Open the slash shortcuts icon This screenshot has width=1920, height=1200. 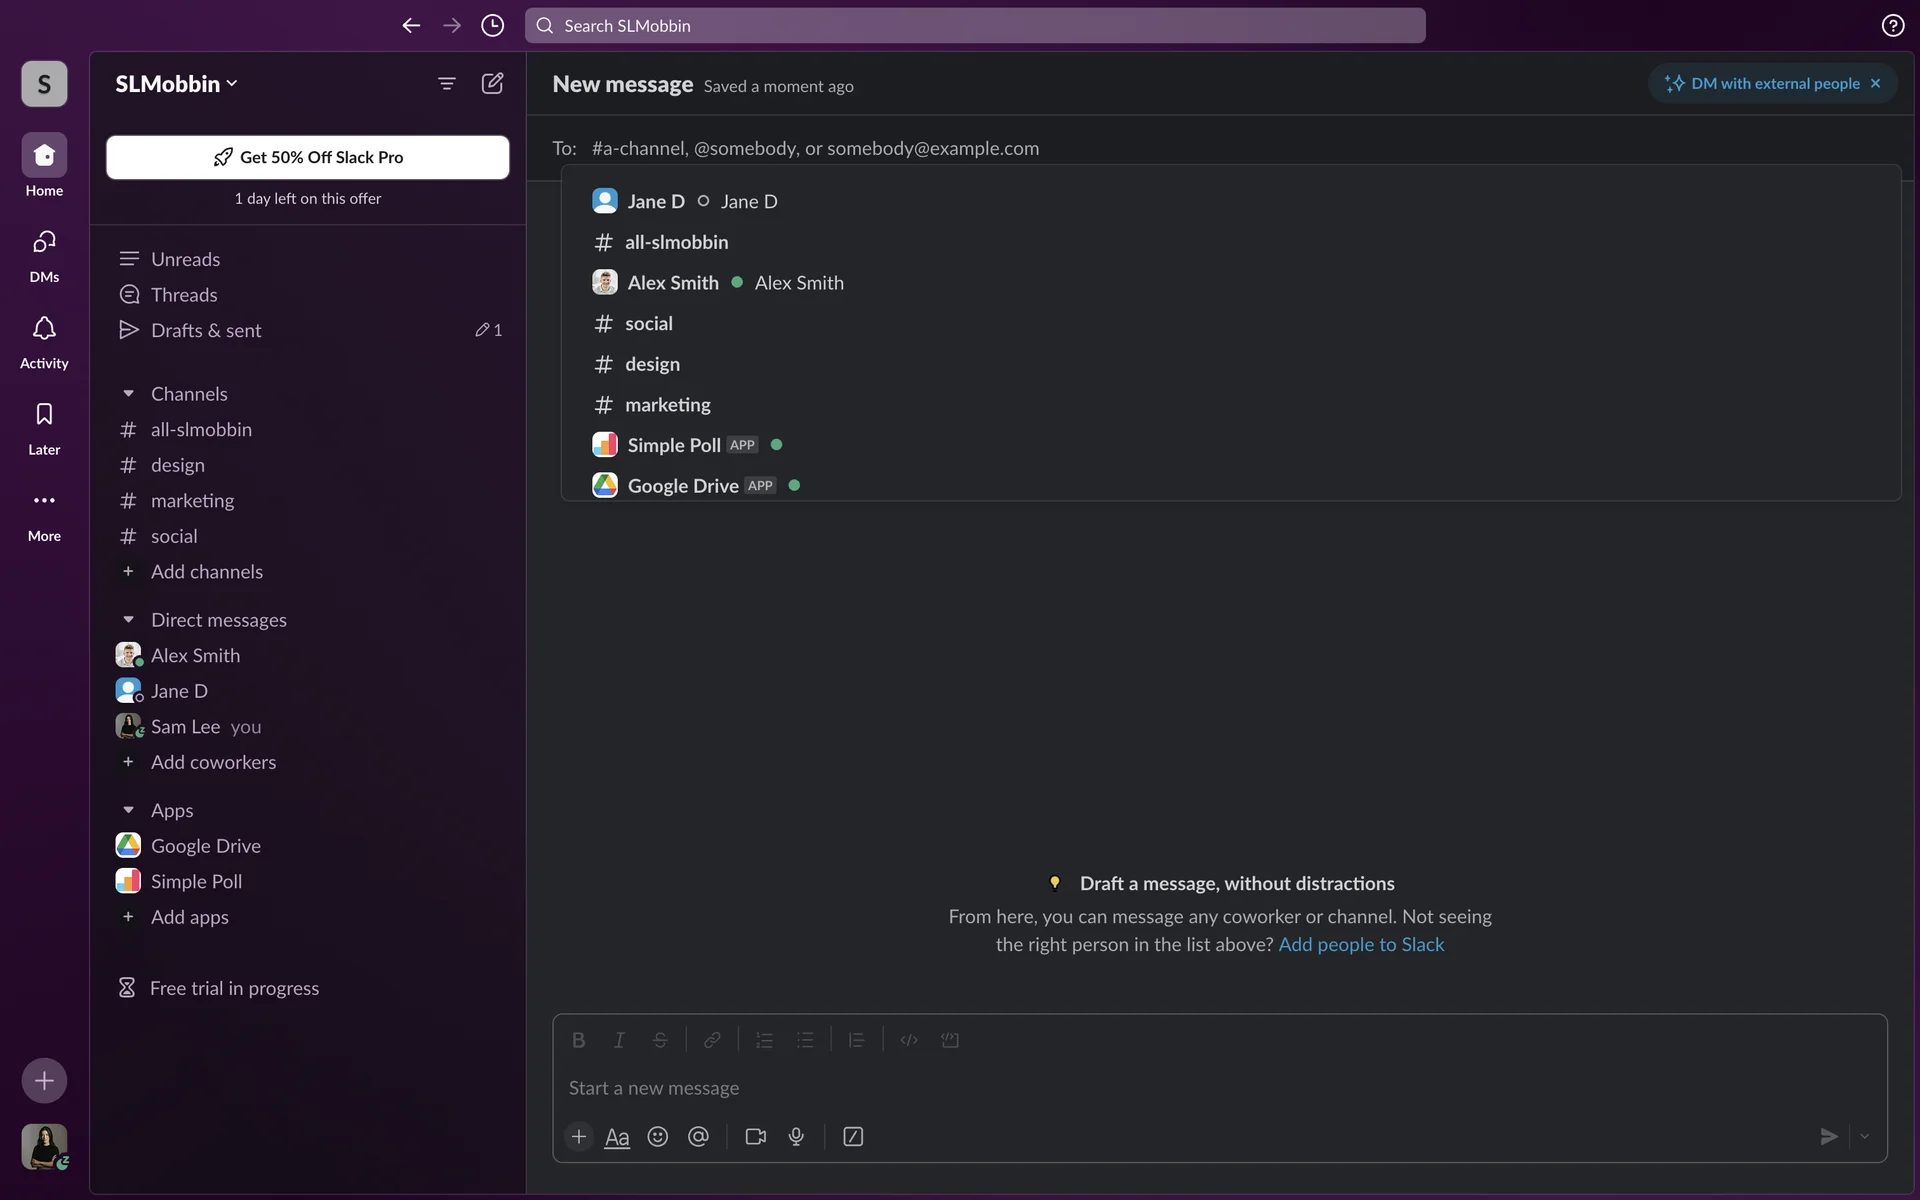(853, 1136)
